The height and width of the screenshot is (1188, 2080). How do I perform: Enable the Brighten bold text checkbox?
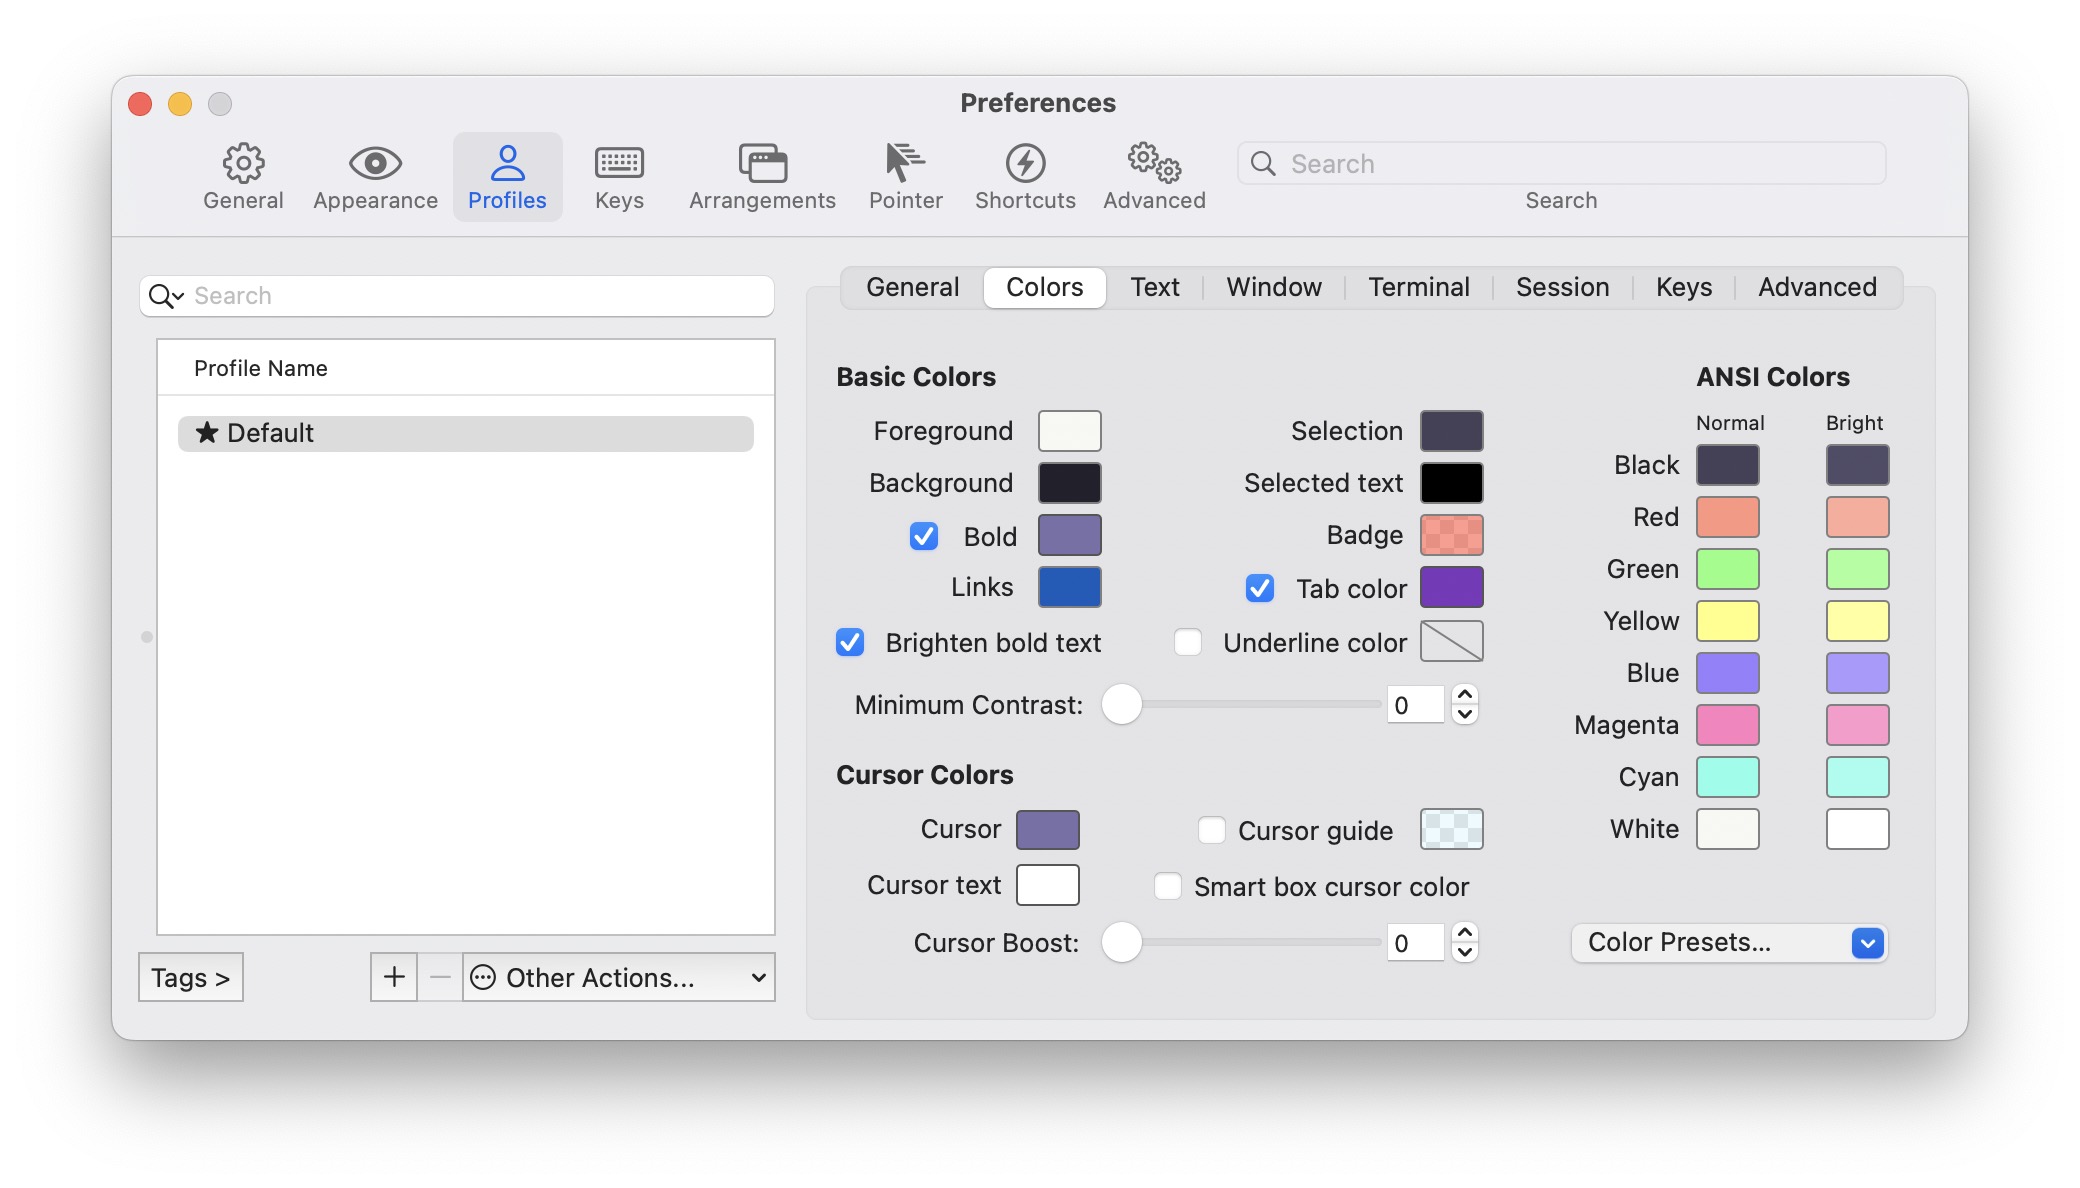pos(850,643)
